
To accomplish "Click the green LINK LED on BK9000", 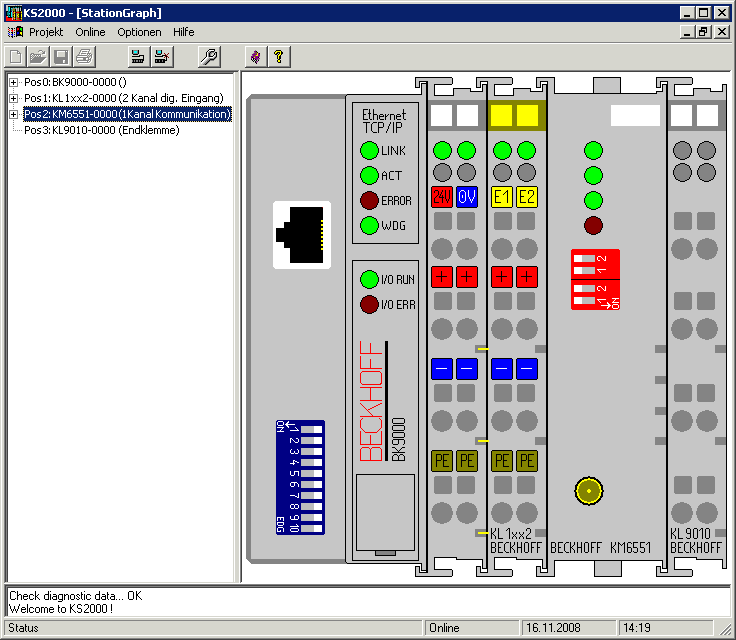I will [x=369, y=151].
